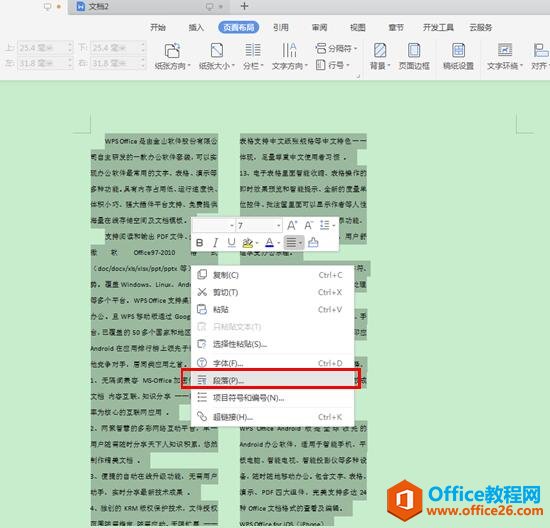The width and height of the screenshot is (550, 528).
Task: Click the paragraph alignment button
Action: tap(291, 242)
